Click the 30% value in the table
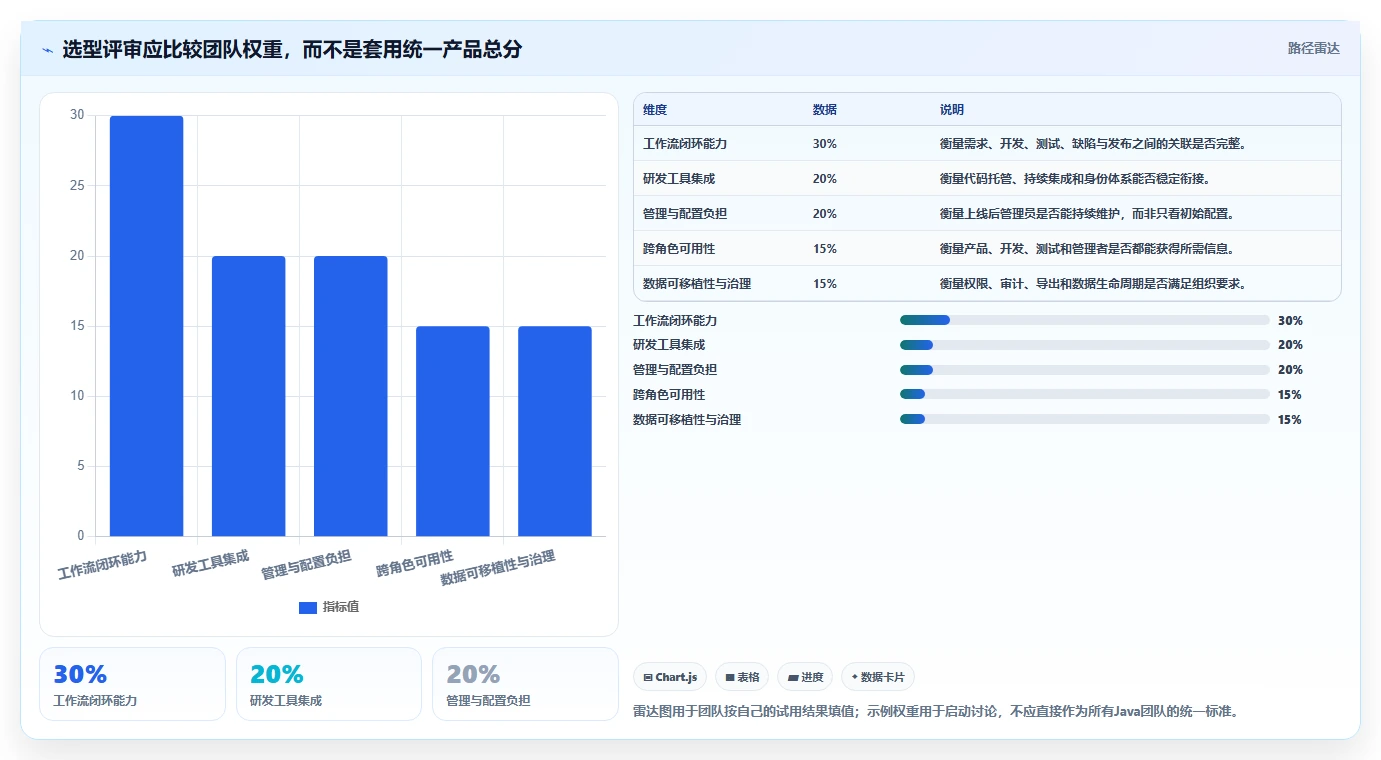The height and width of the screenshot is (760, 1381). (825, 144)
